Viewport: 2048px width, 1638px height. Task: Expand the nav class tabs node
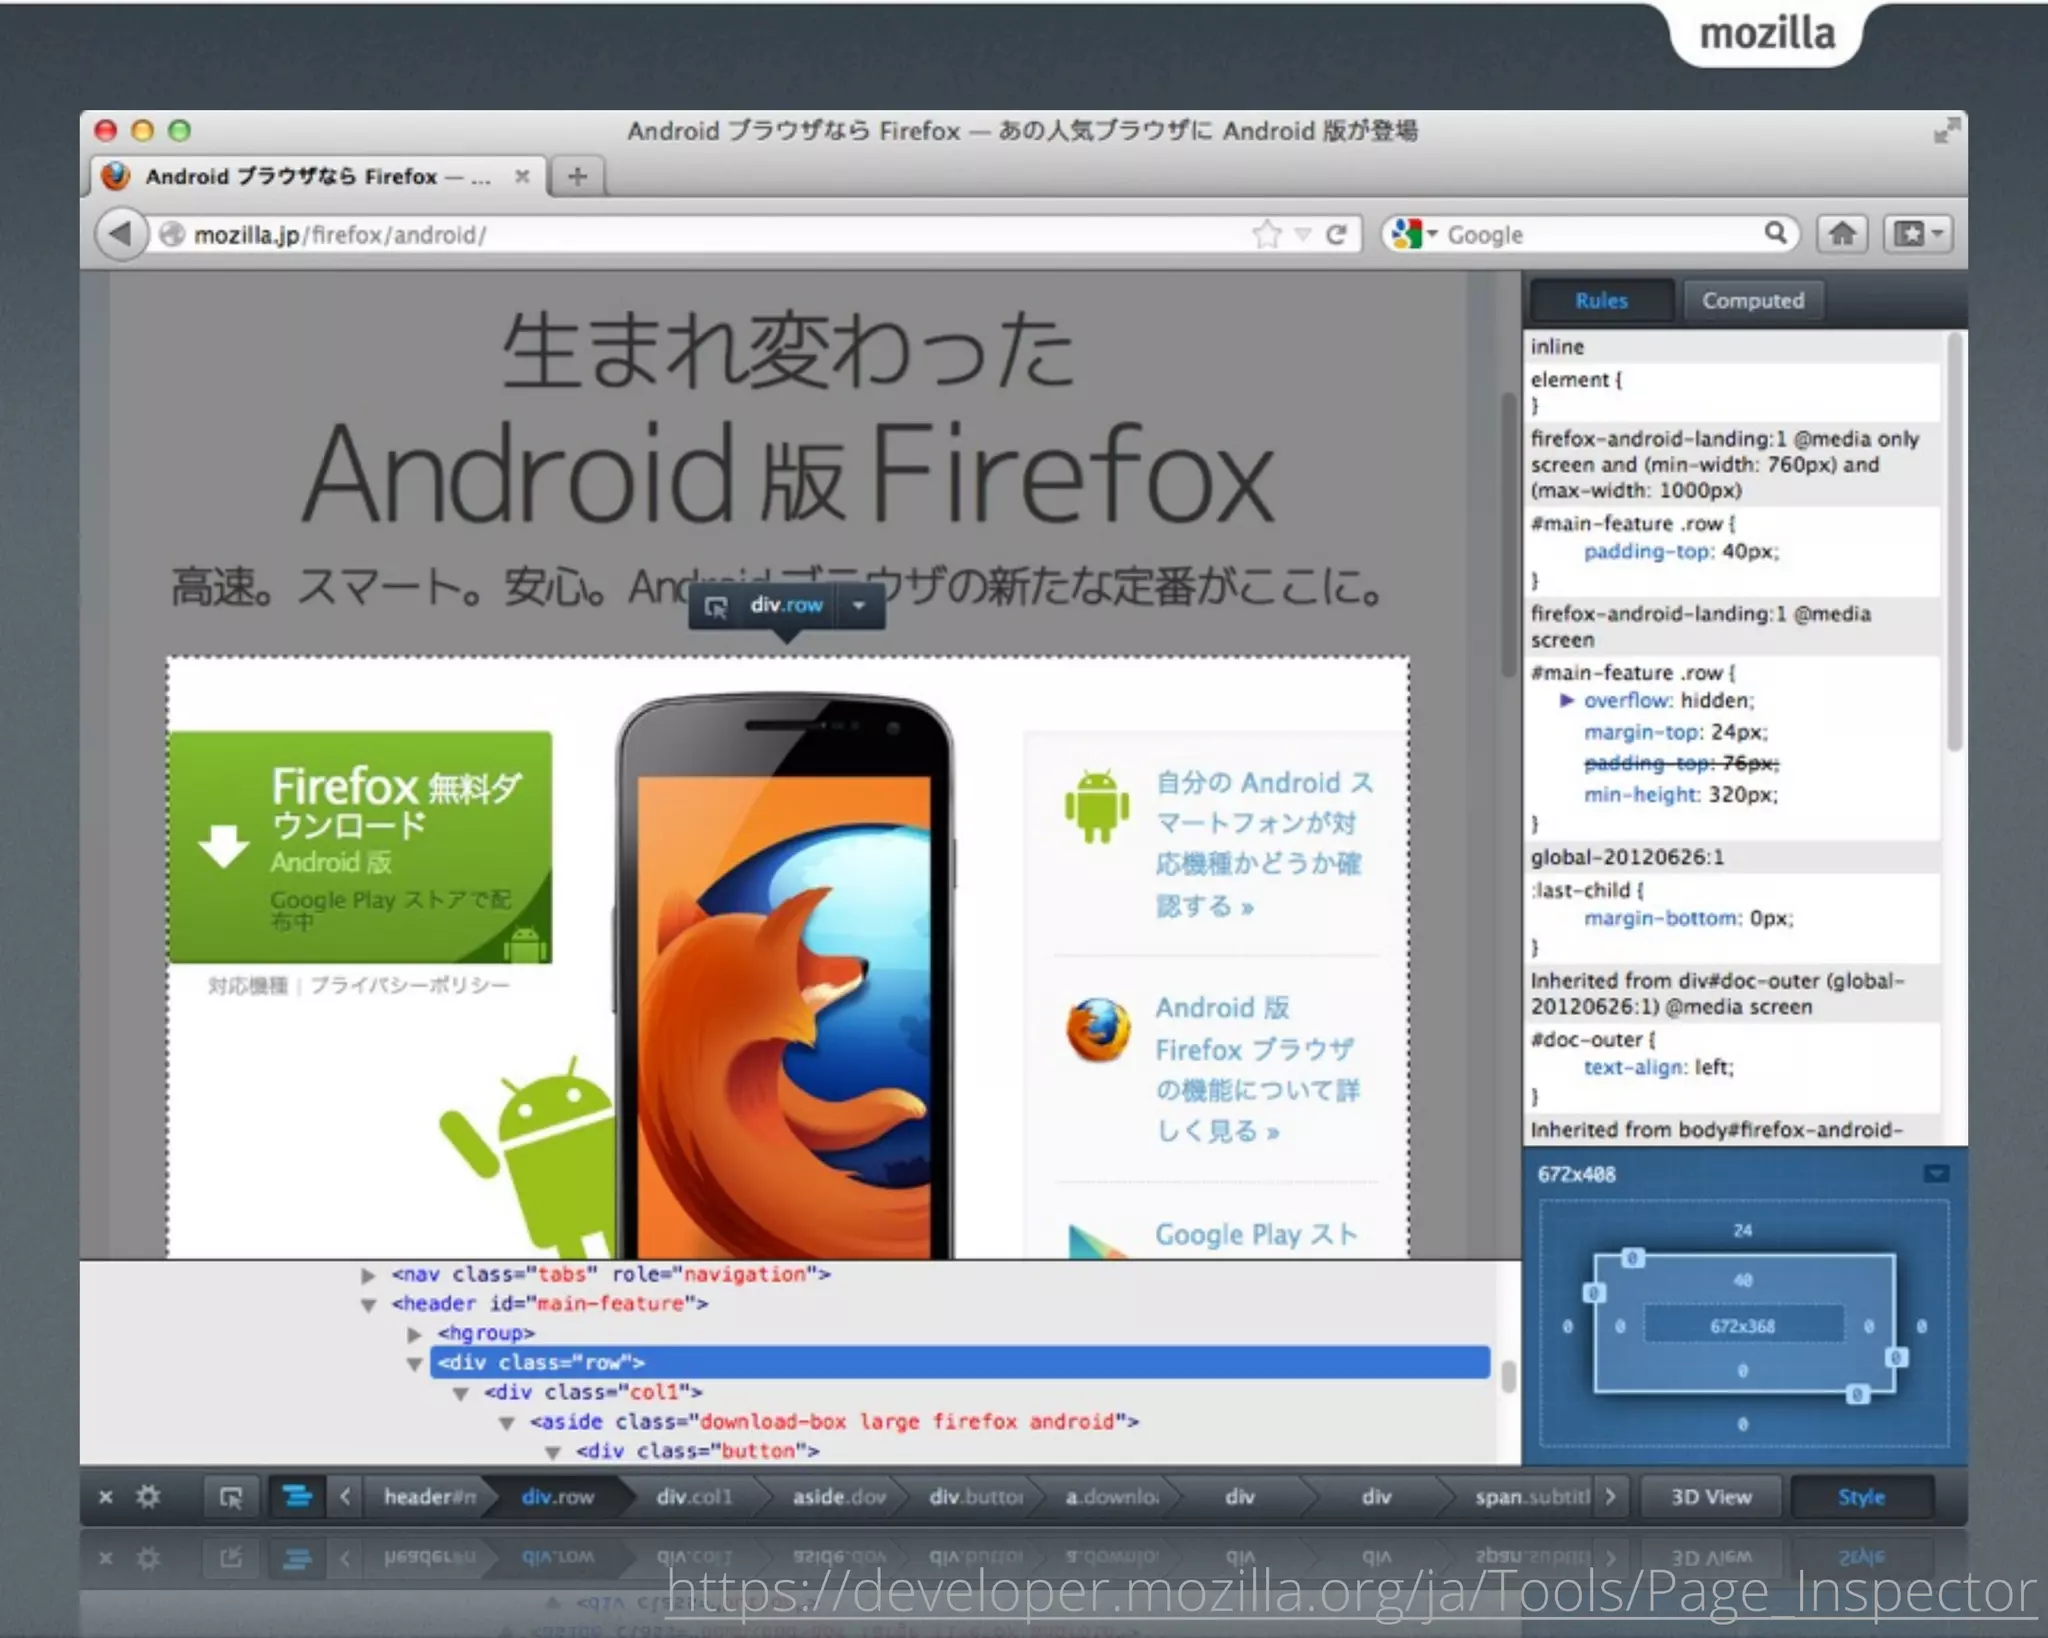[368, 1275]
